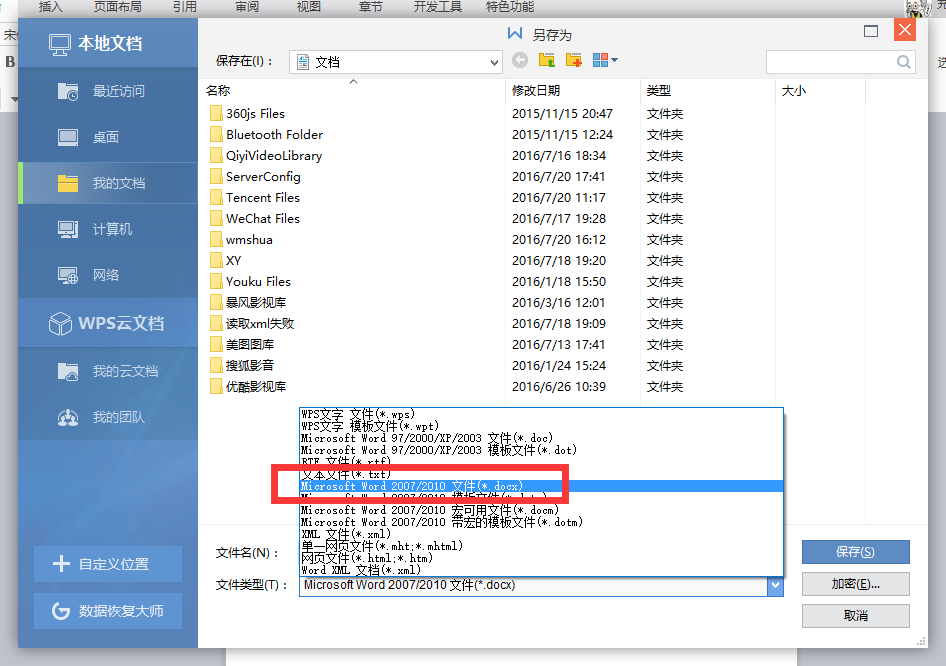This screenshot has height=666, width=946.
Task: Select 桌面 in the sidebar
Action: (108, 137)
